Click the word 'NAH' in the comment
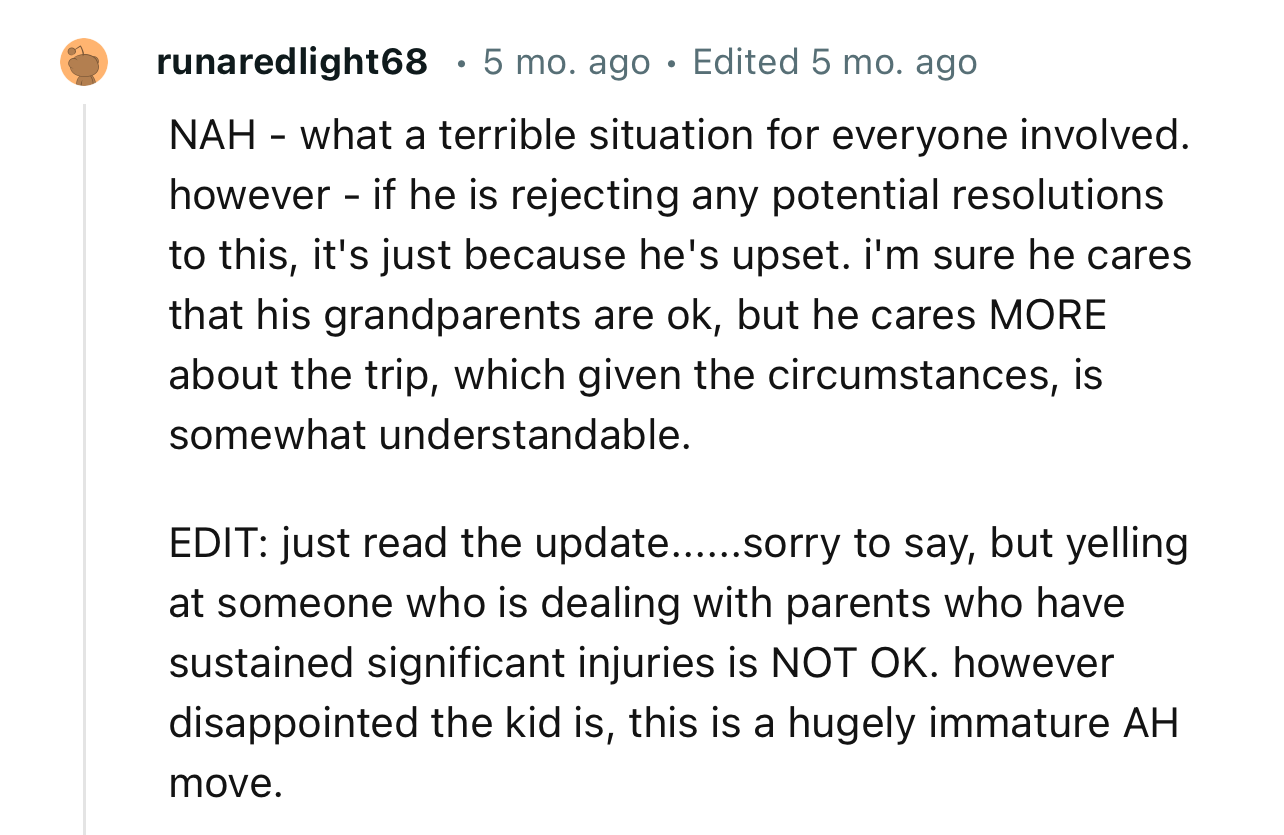The image size is (1284, 835). pos(209,135)
